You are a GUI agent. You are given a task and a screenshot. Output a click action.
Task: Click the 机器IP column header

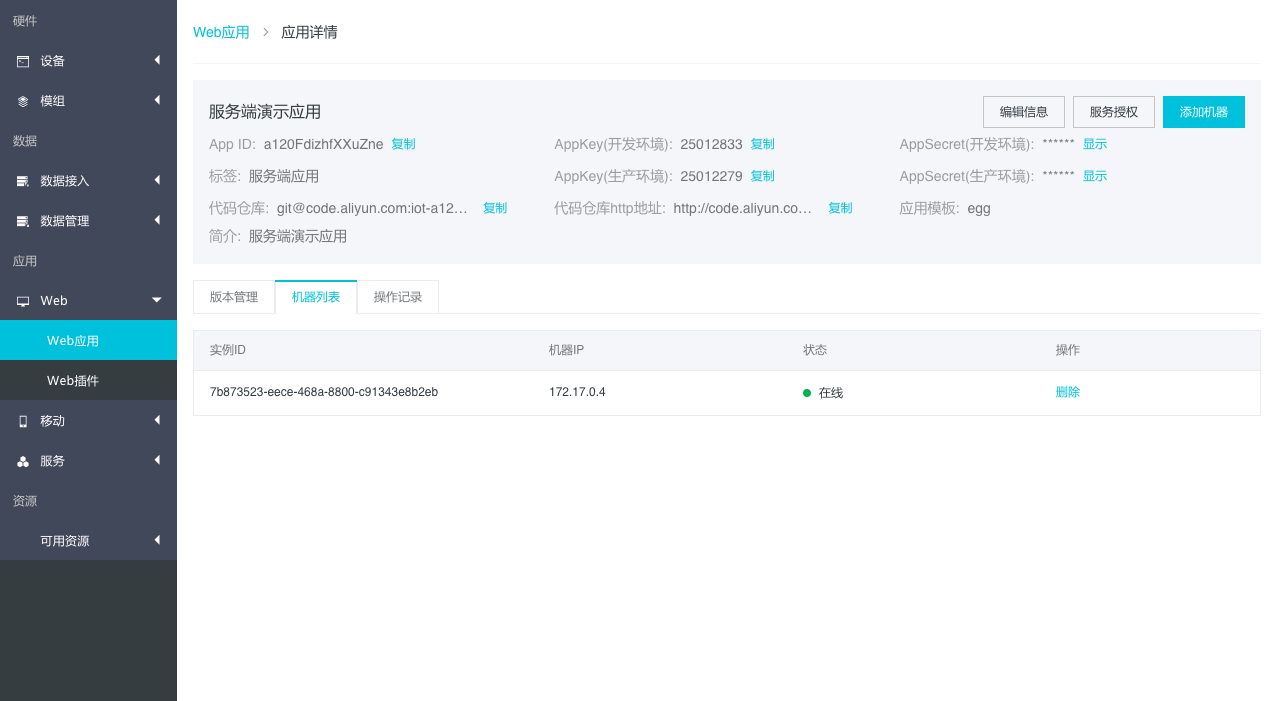pyautogui.click(x=566, y=350)
